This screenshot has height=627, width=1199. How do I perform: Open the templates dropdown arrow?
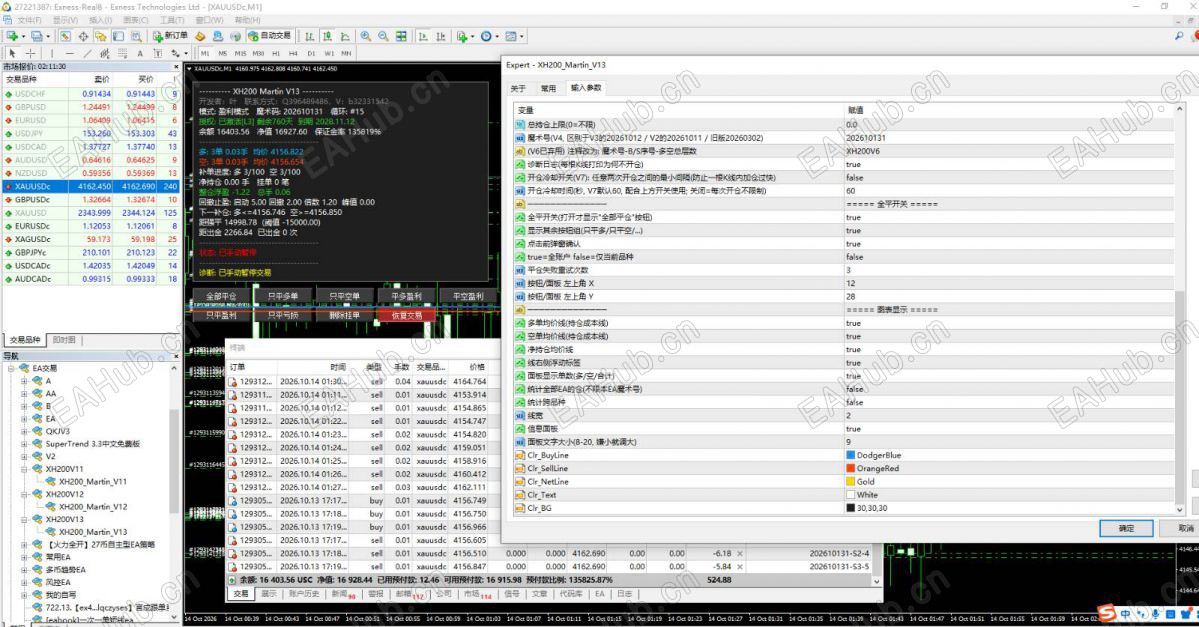coord(522,37)
